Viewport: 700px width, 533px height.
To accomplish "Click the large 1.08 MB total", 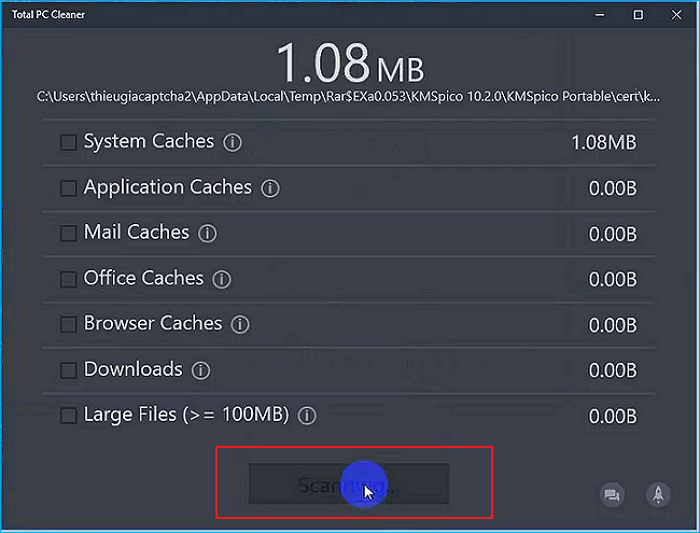I will 350,63.
